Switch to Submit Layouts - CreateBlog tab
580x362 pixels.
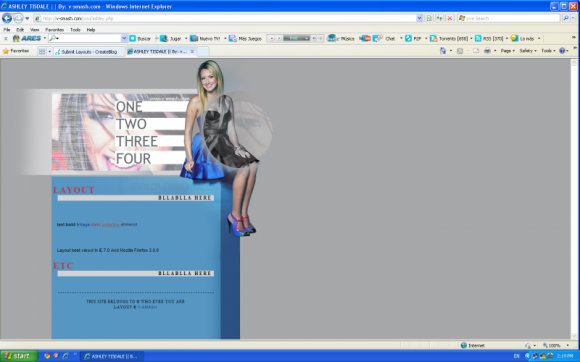pyautogui.click(x=89, y=52)
